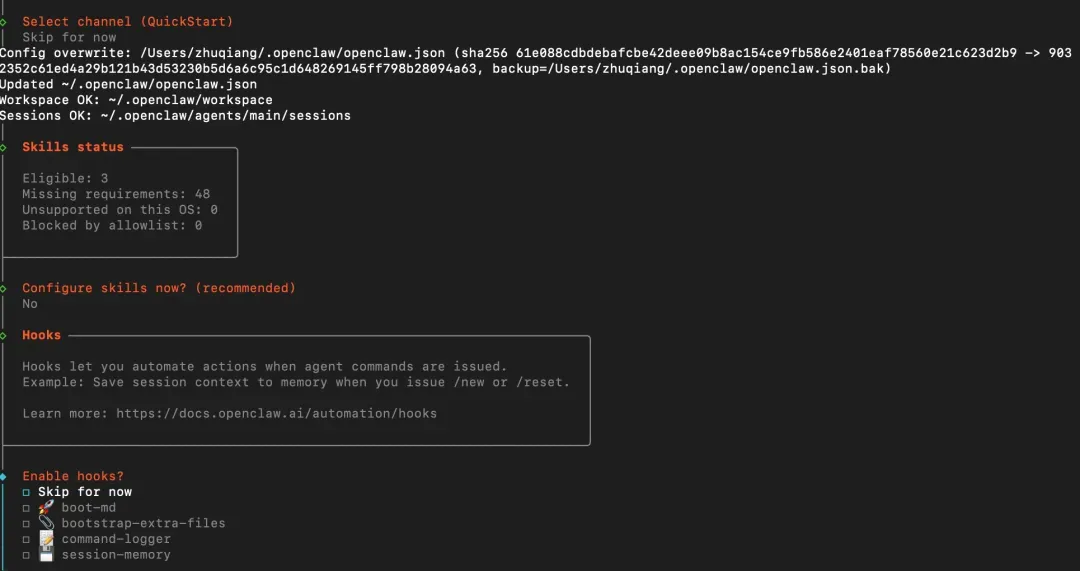Click the green diamond beside Select channel (QuickStart)
The width and height of the screenshot is (1080, 571).
tap(3, 22)
